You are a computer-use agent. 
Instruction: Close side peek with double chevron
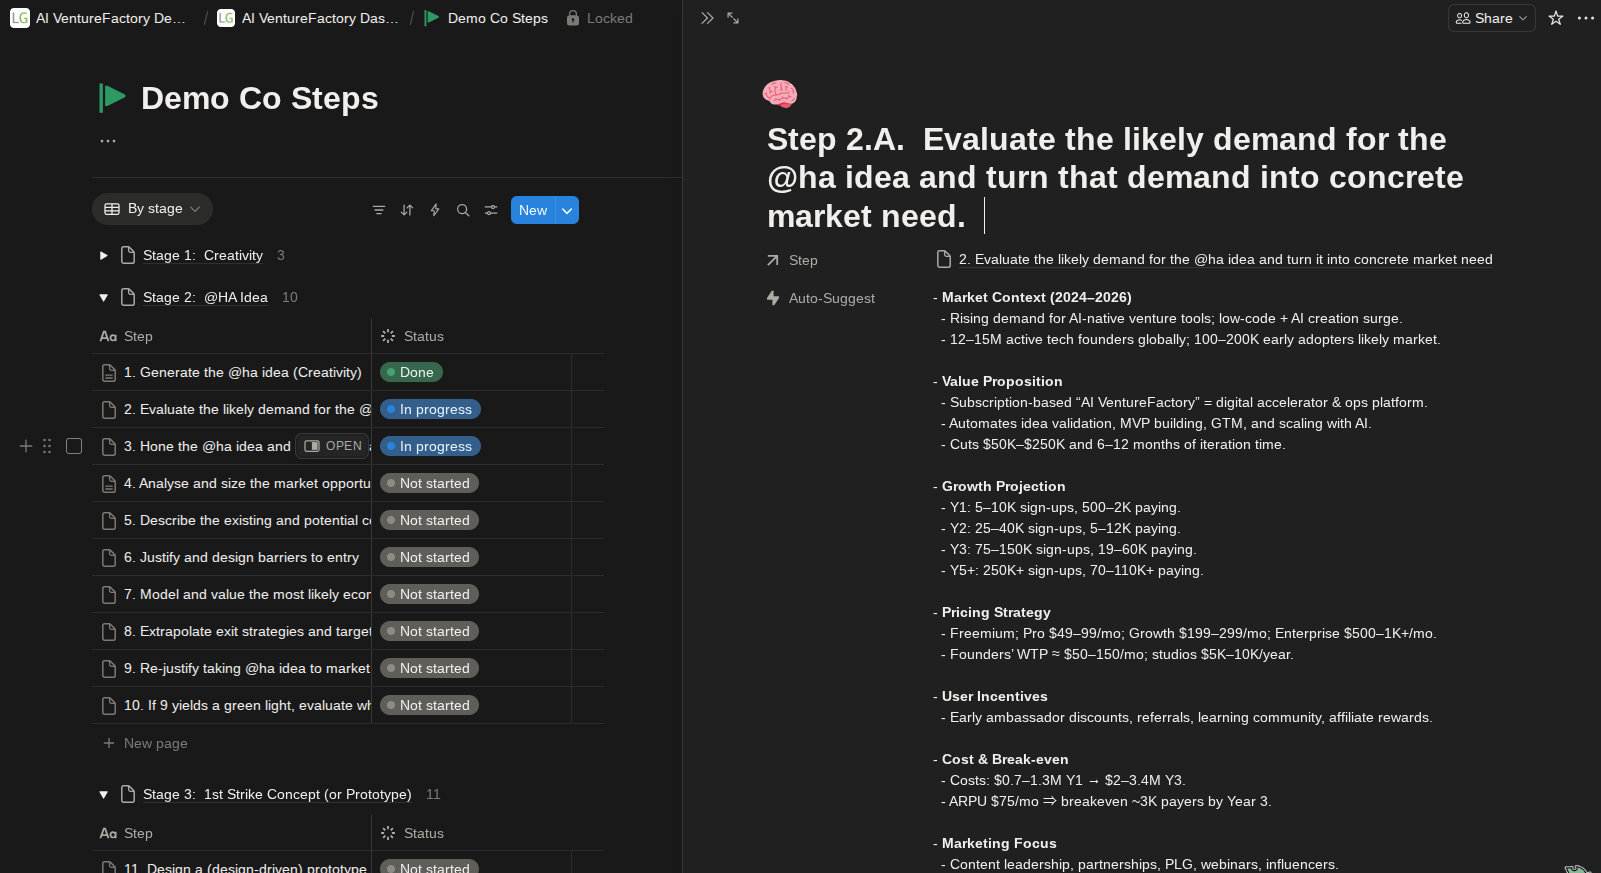[707, 18]
